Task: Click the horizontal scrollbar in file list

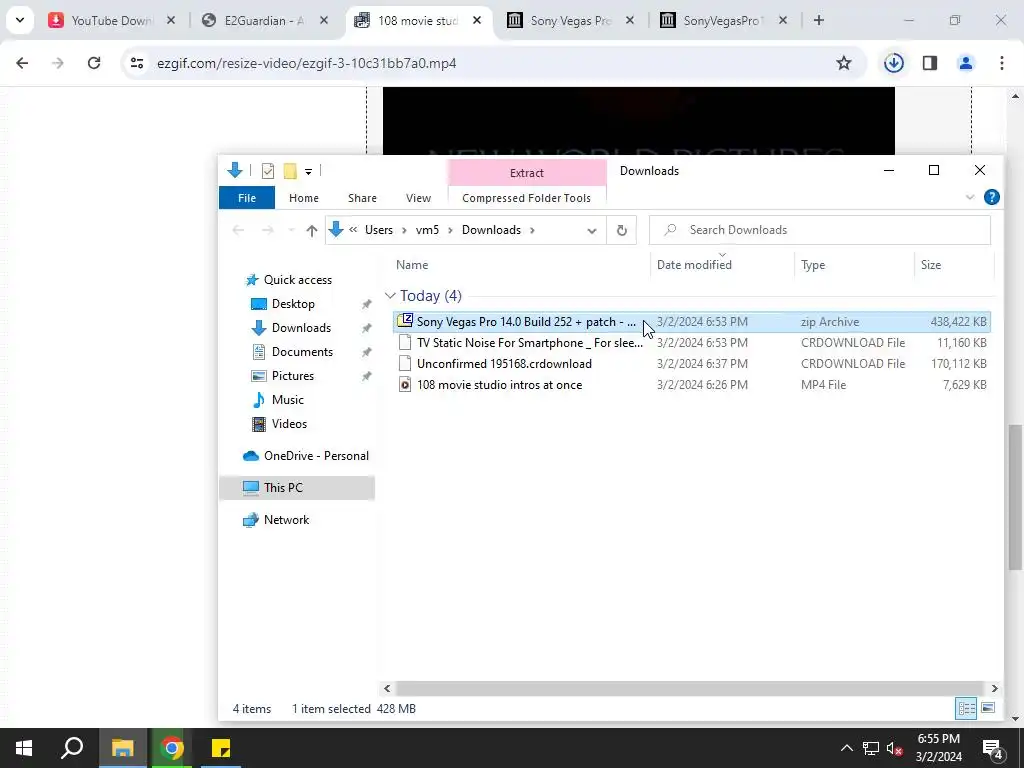Action: point(690,688)
